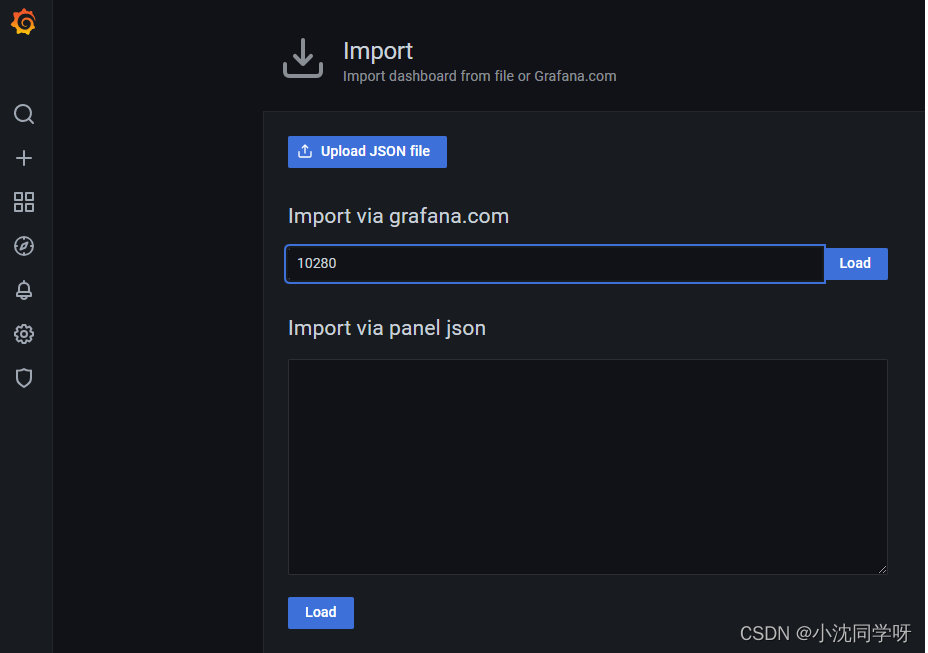Click the 'Import via grafana.com' heading

tap(398, 216)
